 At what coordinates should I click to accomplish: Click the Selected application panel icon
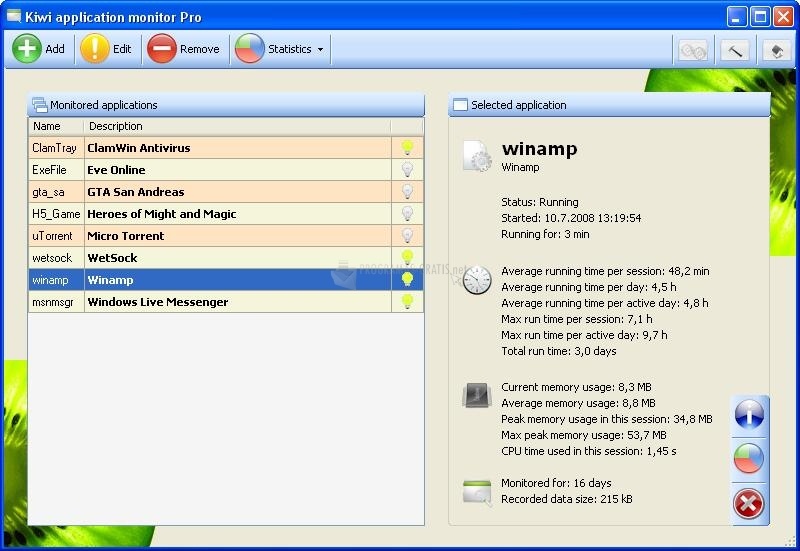click(460, 105)
